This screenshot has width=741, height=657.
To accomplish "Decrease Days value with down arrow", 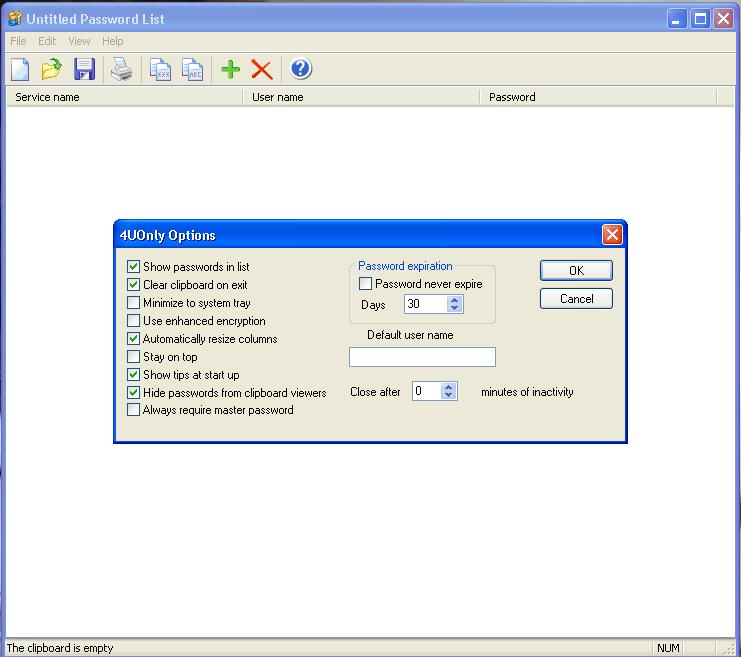I will (x=455, y=308).
